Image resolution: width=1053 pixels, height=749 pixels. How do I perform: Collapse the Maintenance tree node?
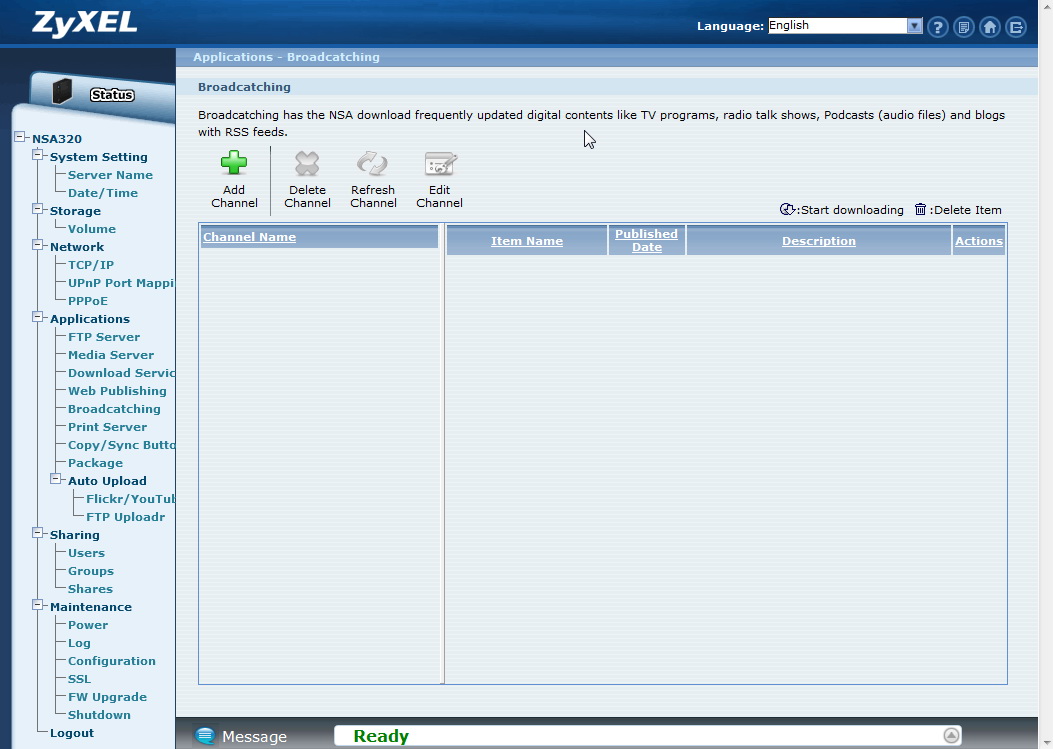38,605
